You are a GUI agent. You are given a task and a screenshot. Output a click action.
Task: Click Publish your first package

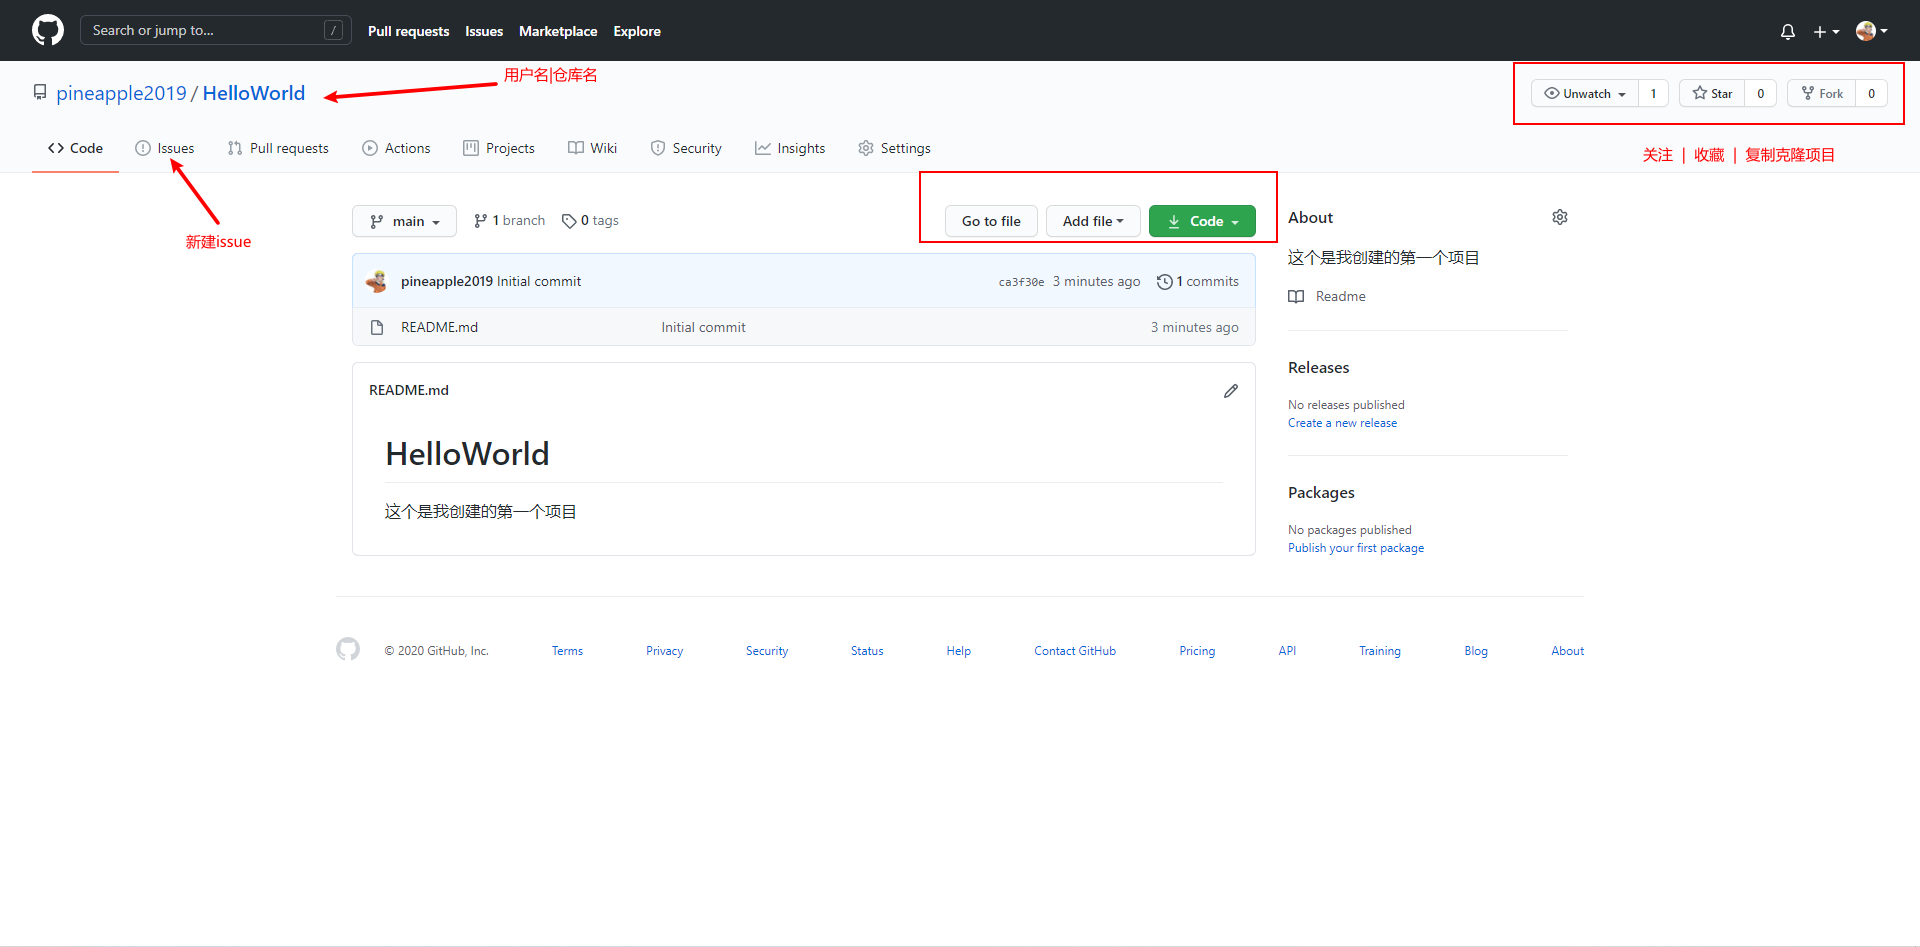click(x=1356, y=548)
